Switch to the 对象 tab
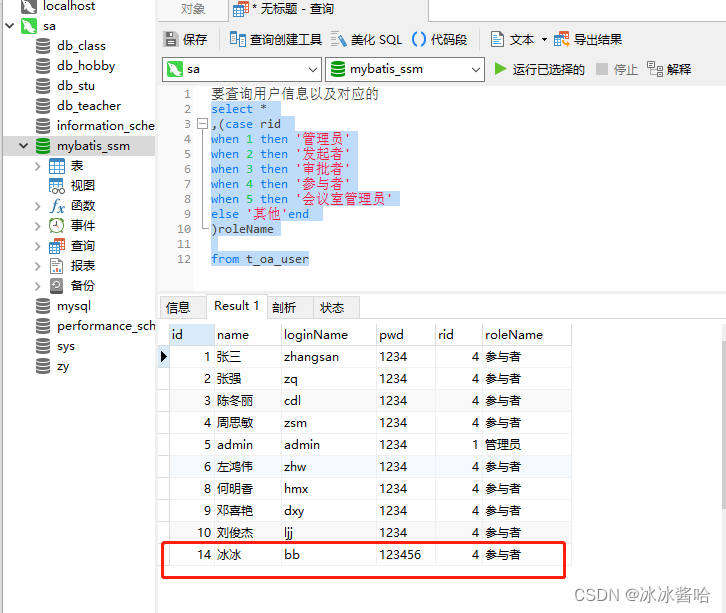726x613 pixels. click(x=193, y=9)
